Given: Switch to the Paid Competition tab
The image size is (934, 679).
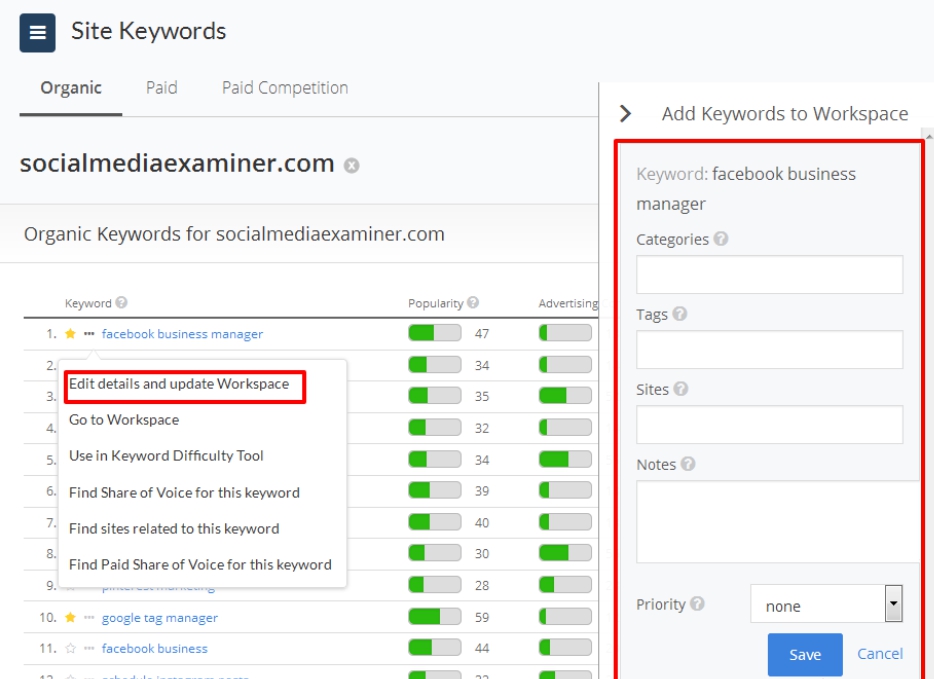Looking at the screenshot, I should point(285,88).
